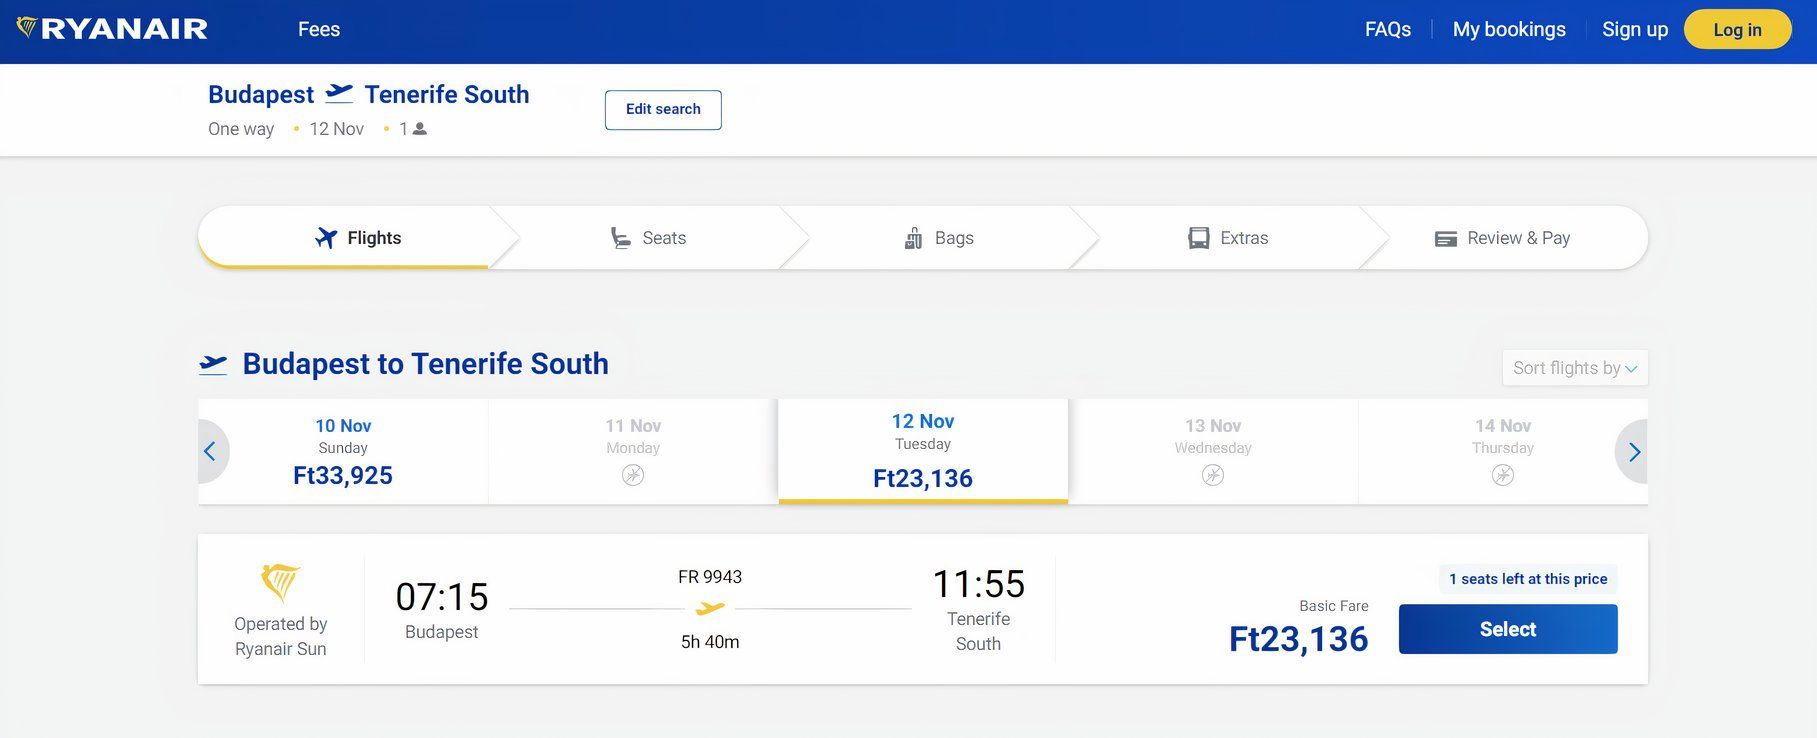Image resolution: width=1817 pixels, height=738 pixels.
Task: Click the bus icon in Extras step
Action: [x=1198, y=238]
